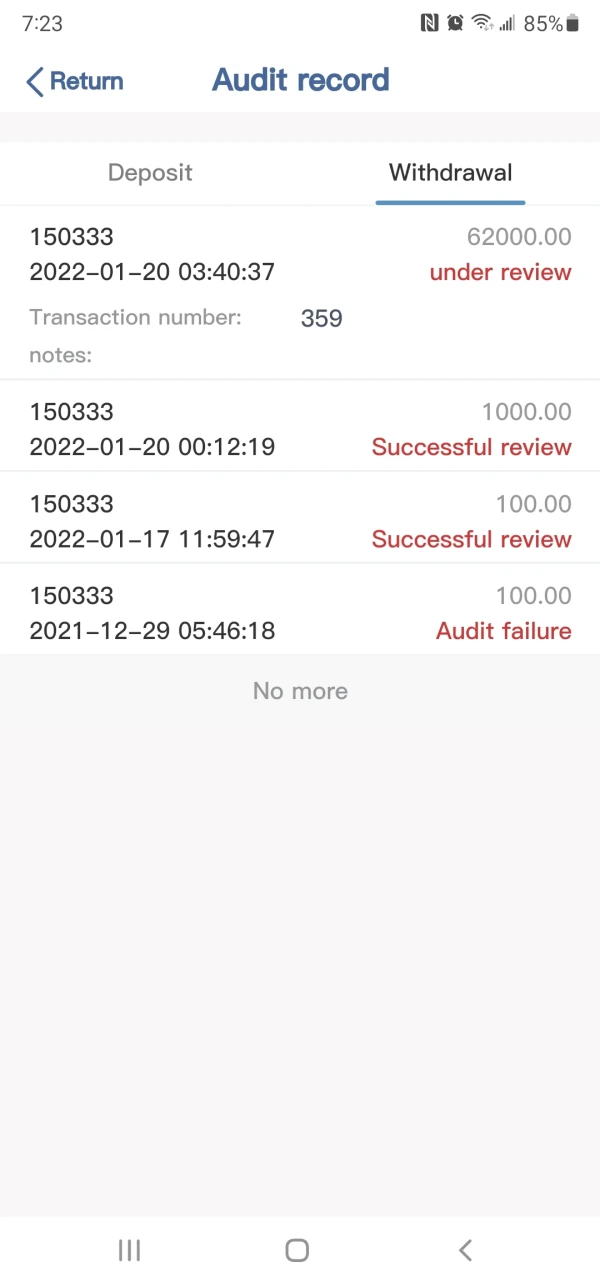
Task: Tap the alarm clock status icon
Action: coord(455,23)
